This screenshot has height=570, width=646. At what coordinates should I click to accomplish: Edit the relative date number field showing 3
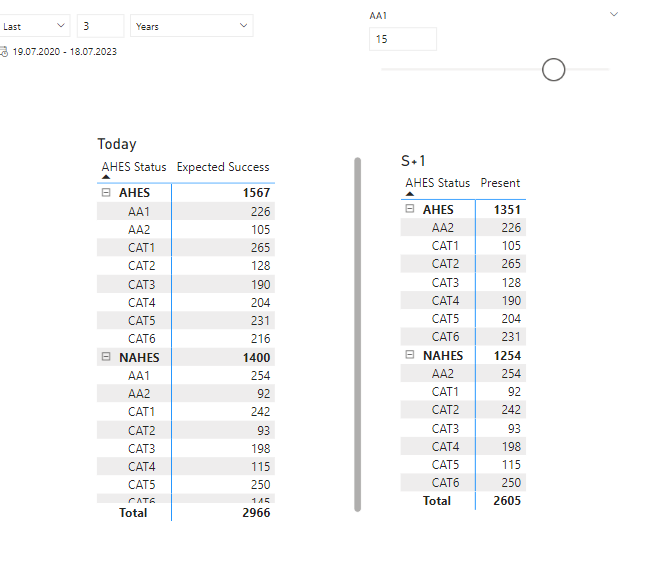tap(101, 26)
